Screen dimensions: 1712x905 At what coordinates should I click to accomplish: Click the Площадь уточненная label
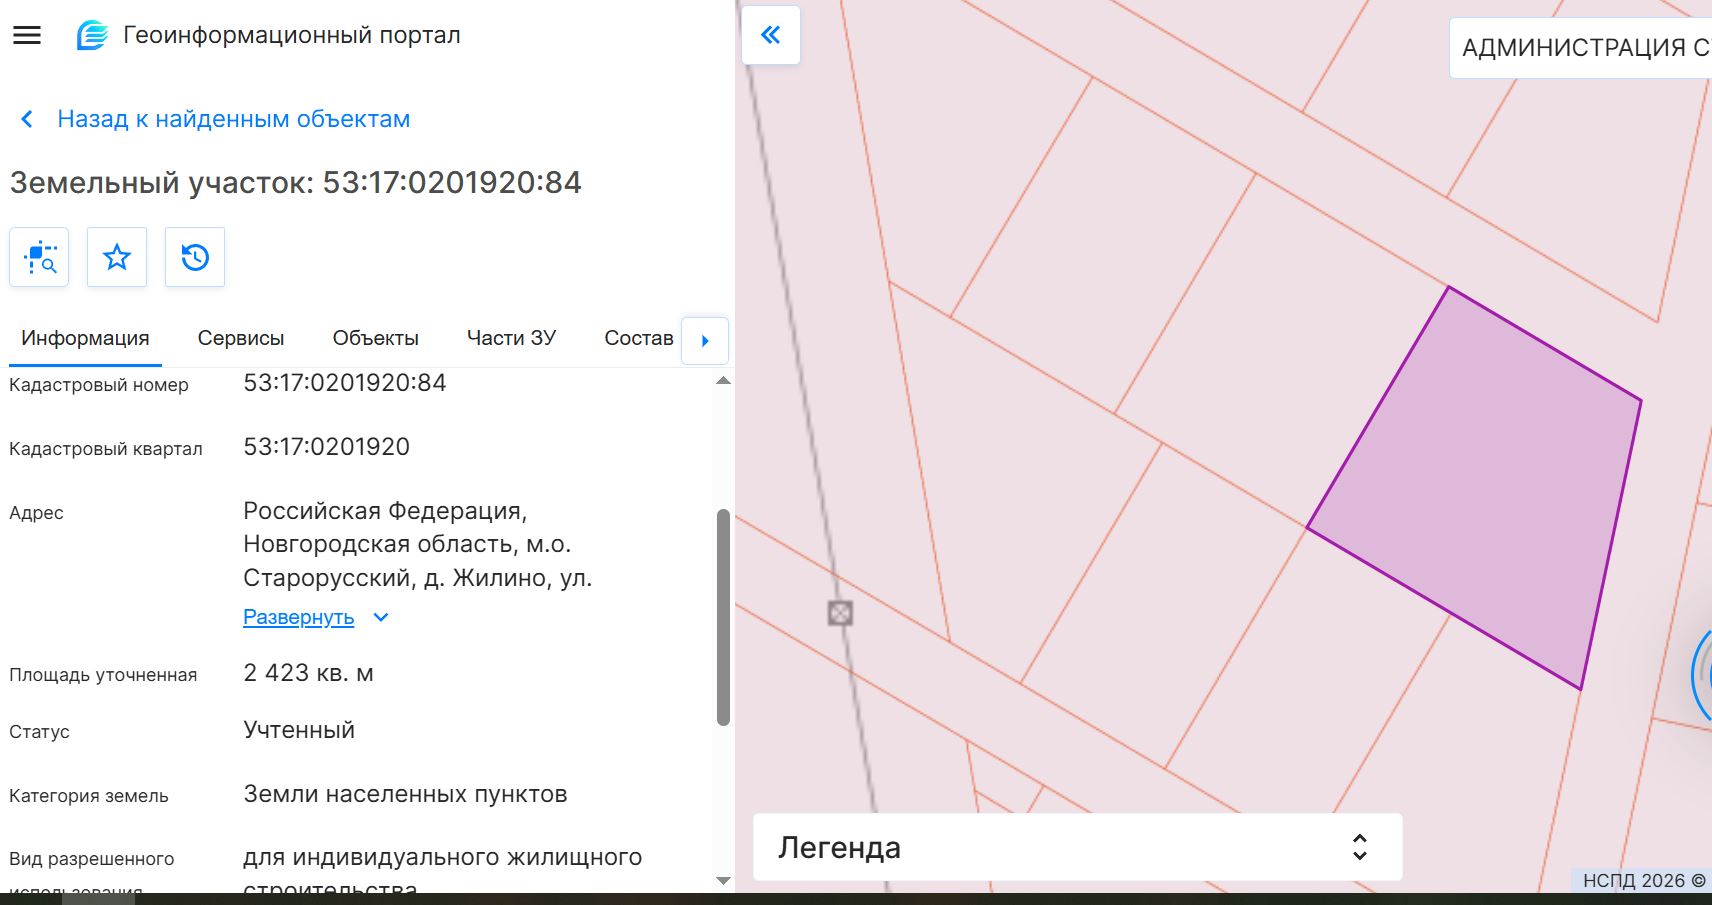103,675
